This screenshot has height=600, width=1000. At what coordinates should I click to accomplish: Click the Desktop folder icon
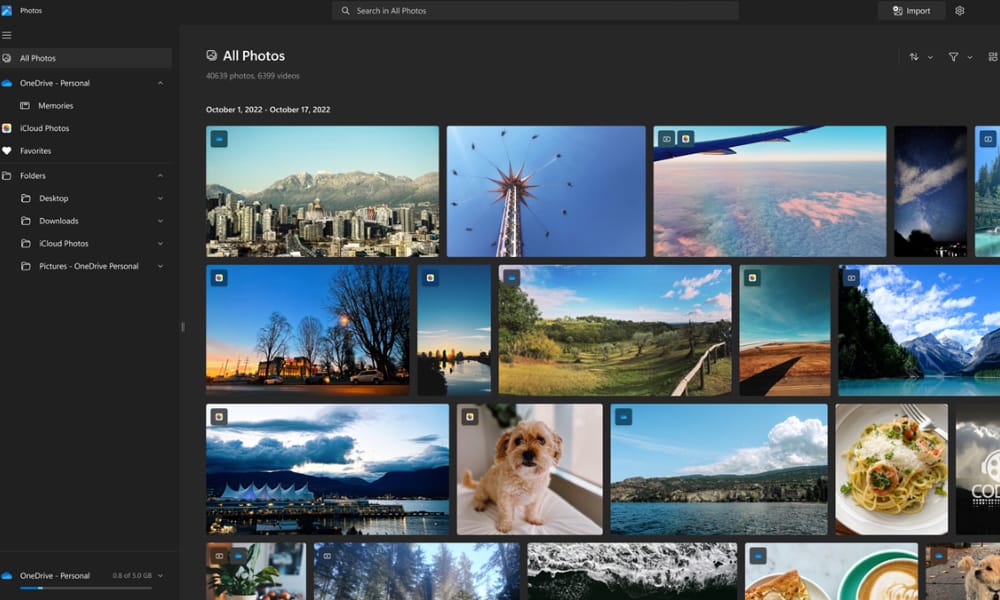(26, 198)
